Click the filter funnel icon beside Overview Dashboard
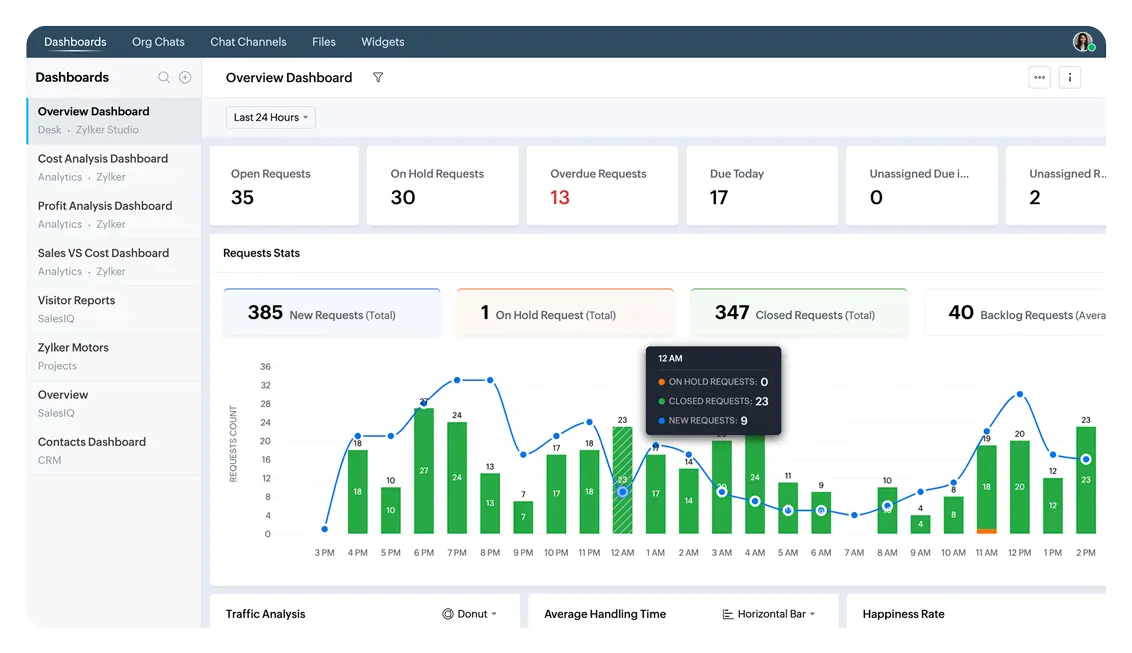The width and height of the screenshot is (1132, 653). (x=378, y=78)
